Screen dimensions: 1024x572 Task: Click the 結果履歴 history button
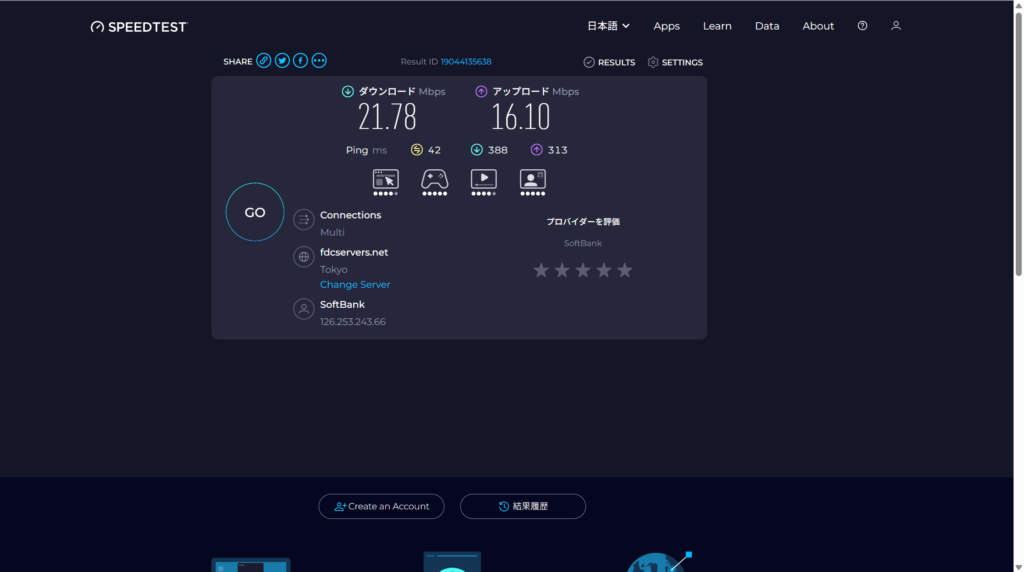coord(522,507)
